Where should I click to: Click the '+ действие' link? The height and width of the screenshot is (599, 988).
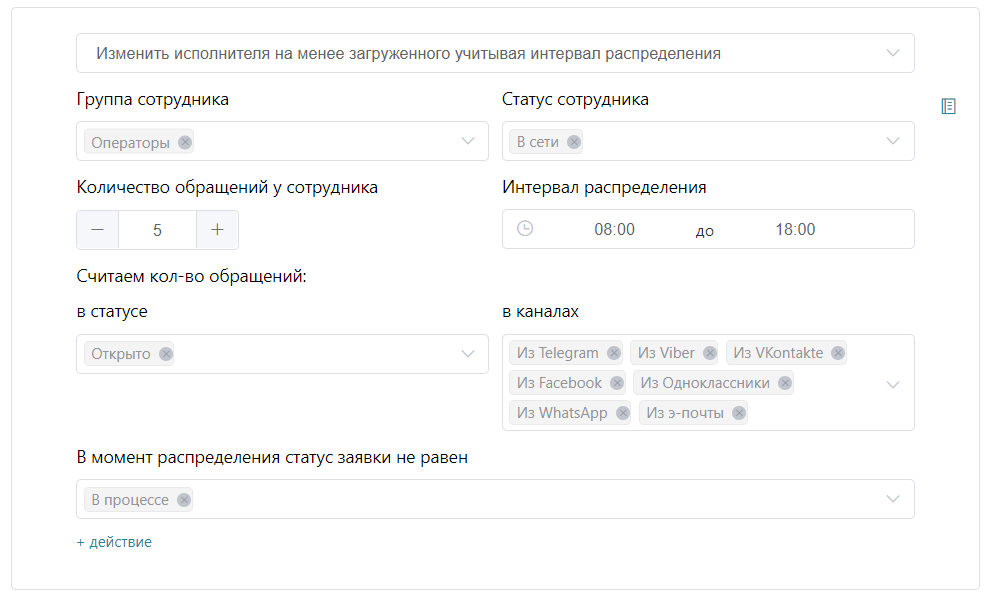[114, 542]
